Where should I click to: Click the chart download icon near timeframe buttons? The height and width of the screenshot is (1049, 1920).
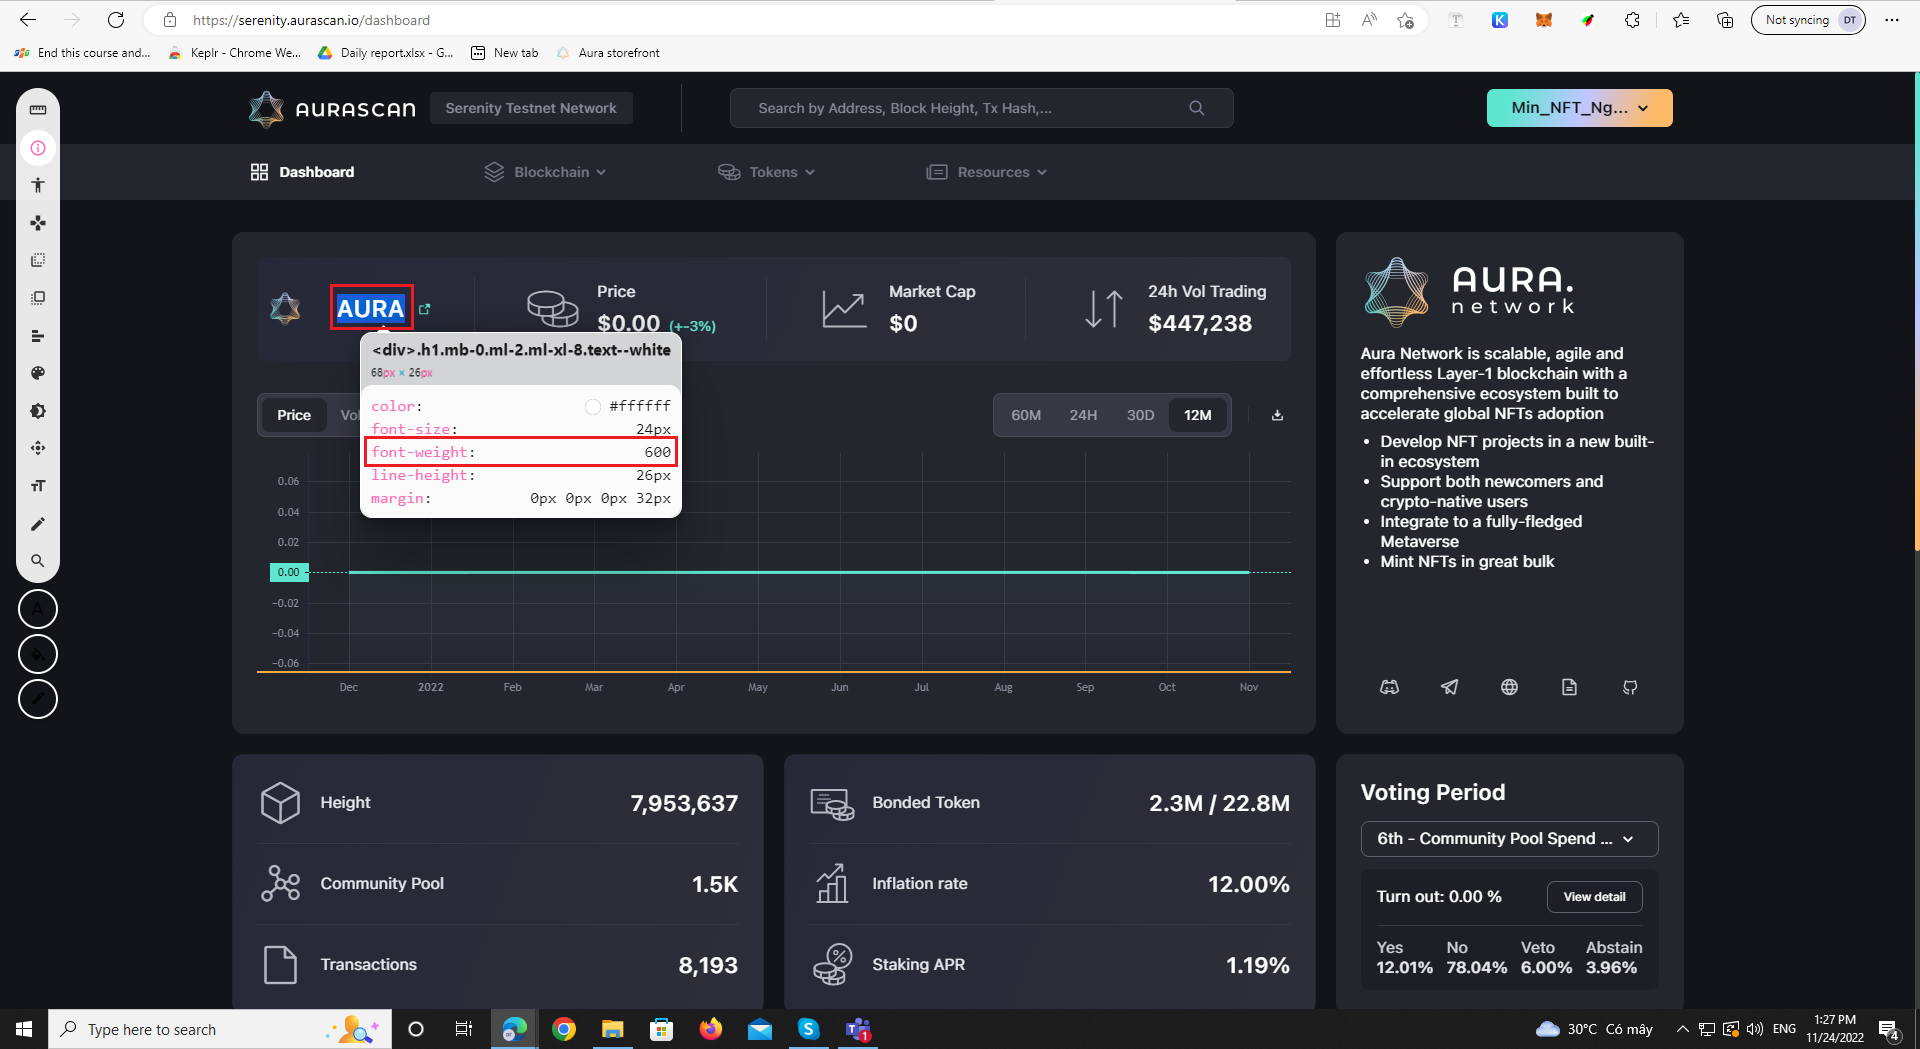(1277, 414)
